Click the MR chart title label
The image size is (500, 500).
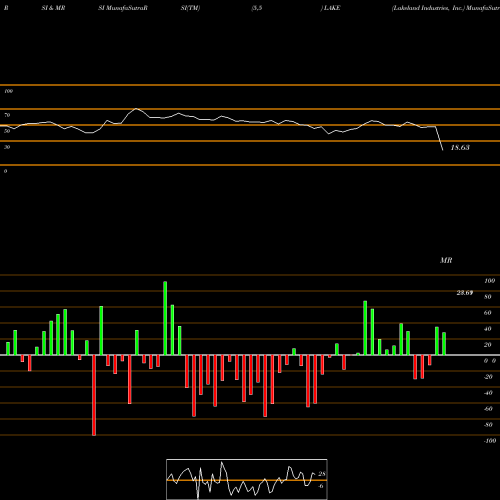point(446,260)
